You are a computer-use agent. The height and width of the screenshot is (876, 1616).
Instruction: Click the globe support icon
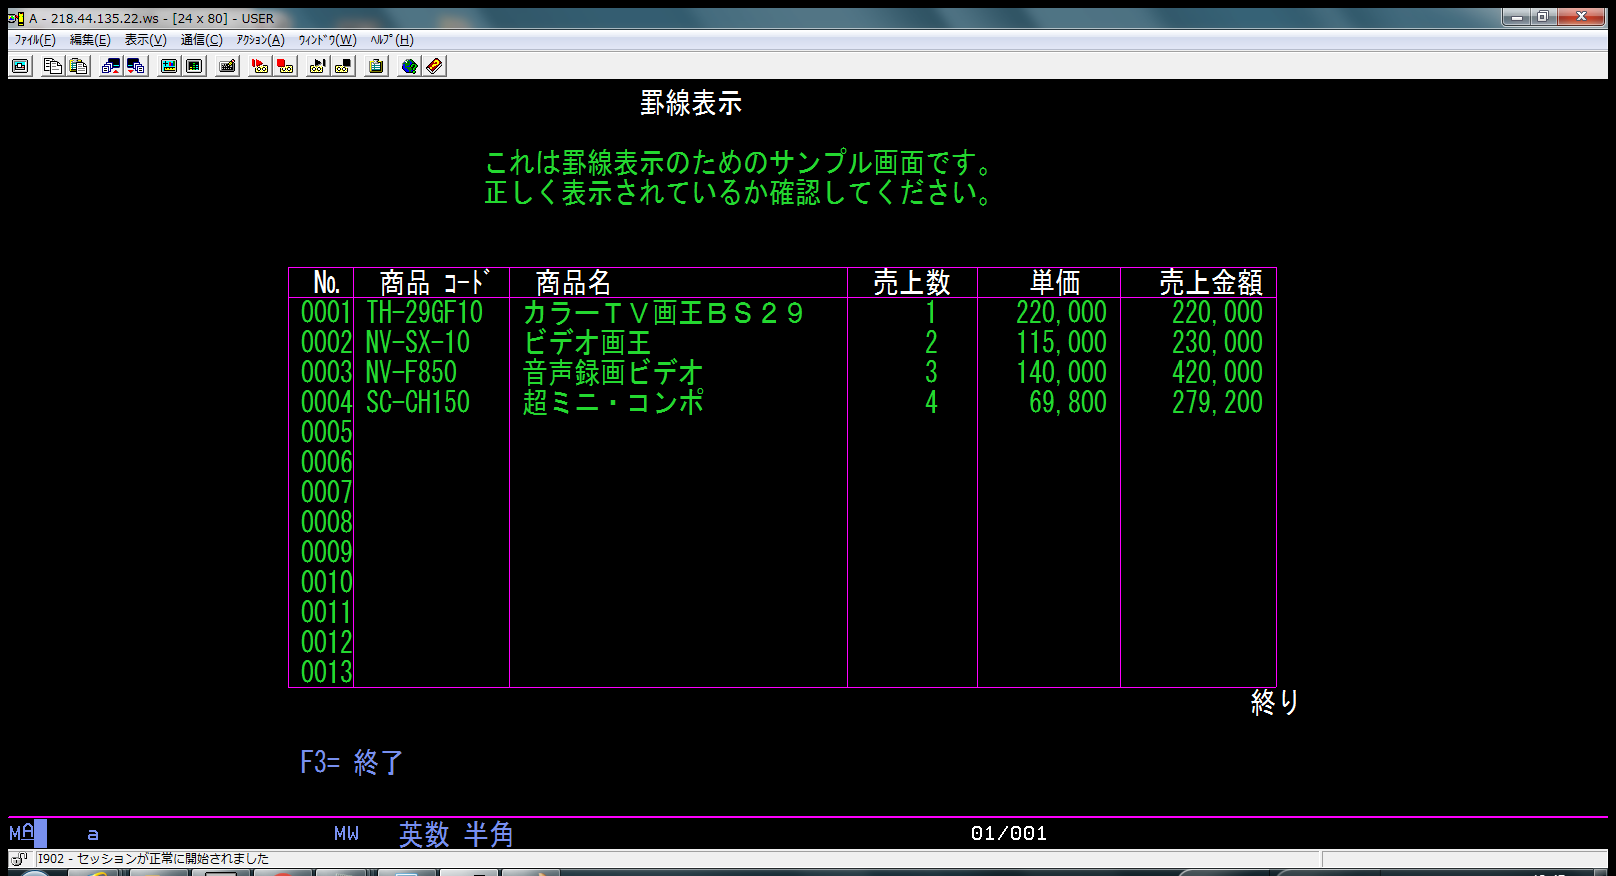[x=409, y=66]
